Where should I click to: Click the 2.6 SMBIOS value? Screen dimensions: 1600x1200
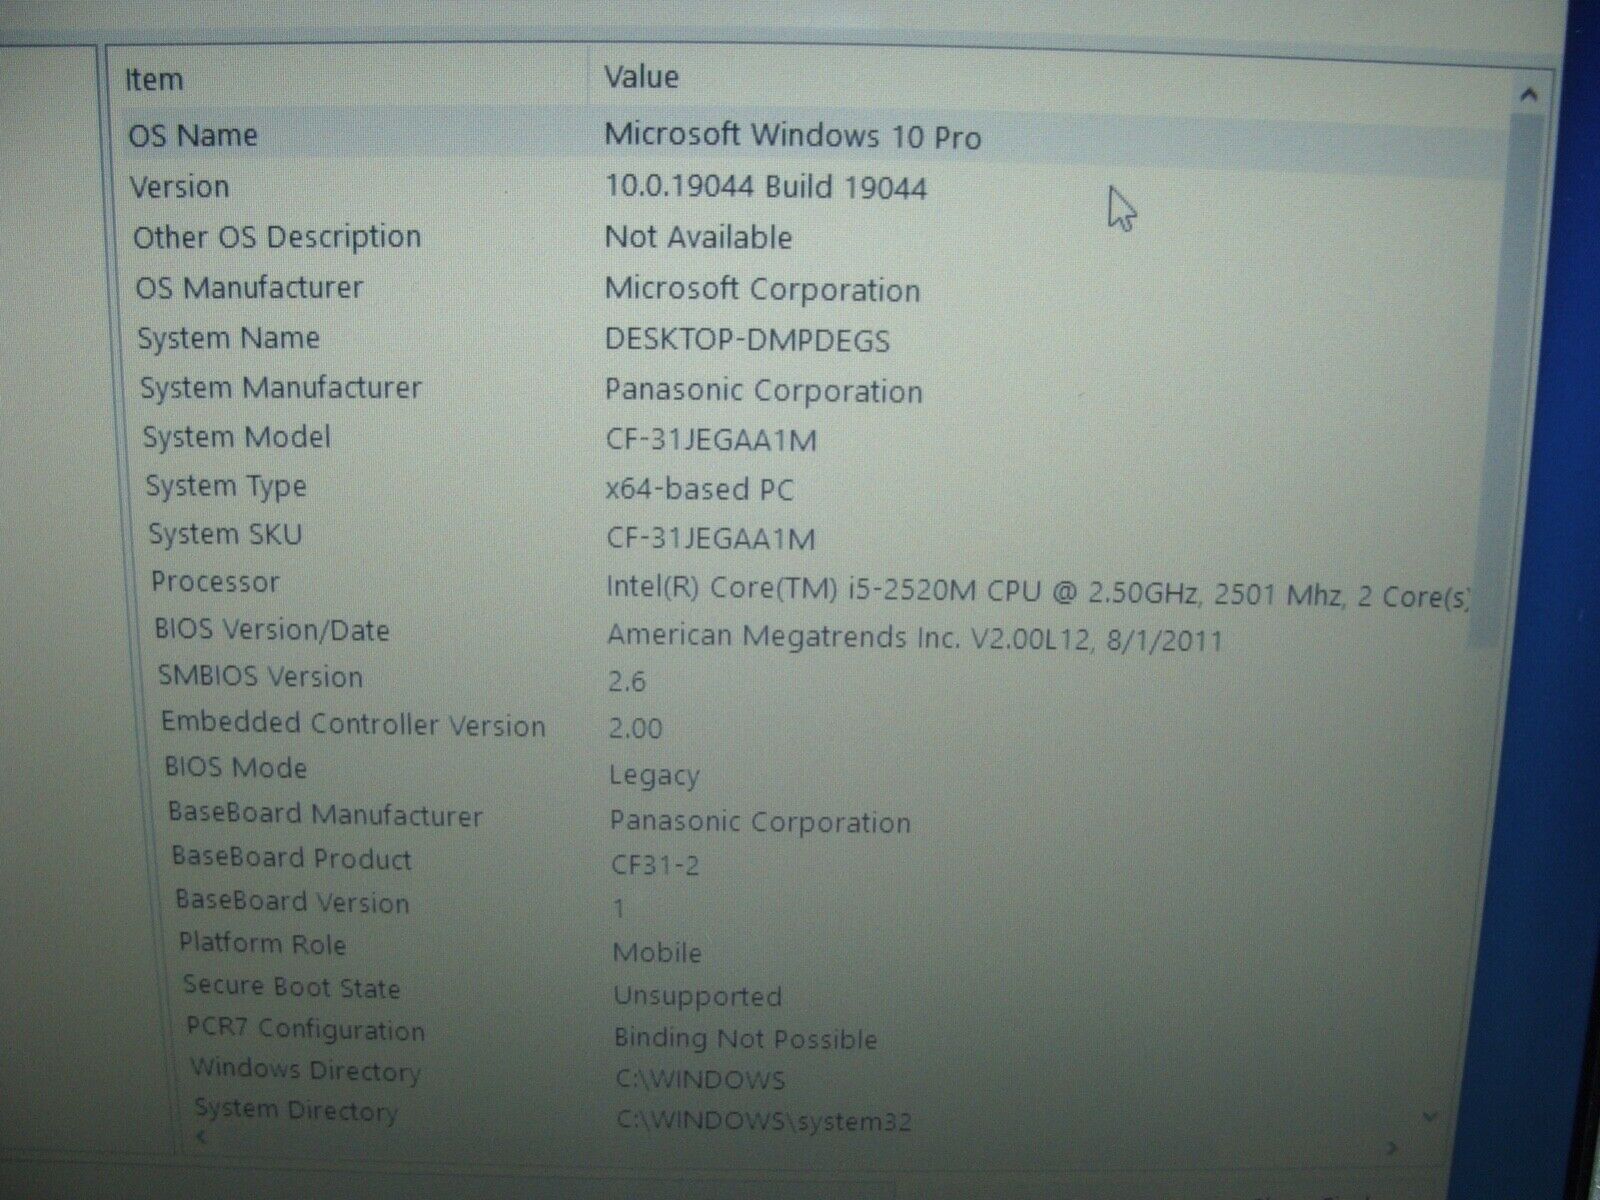[x=627, y=682]
